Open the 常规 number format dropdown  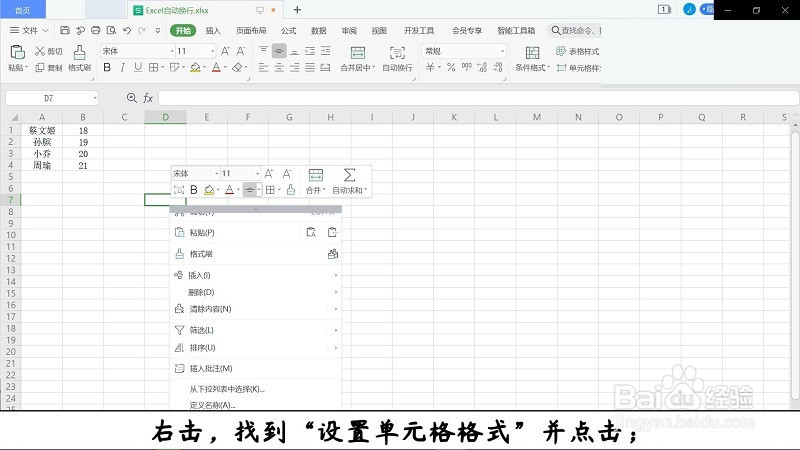point(503,51)
